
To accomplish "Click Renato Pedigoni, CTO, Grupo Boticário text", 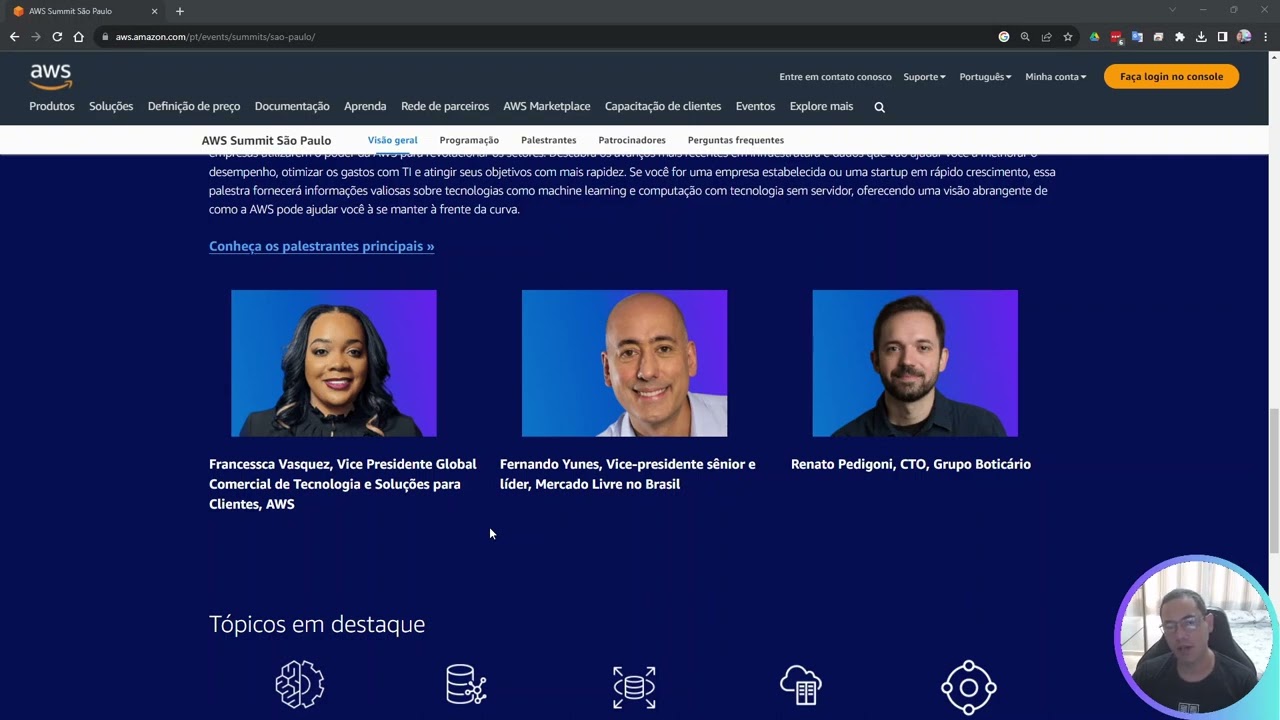I will 911,464.
